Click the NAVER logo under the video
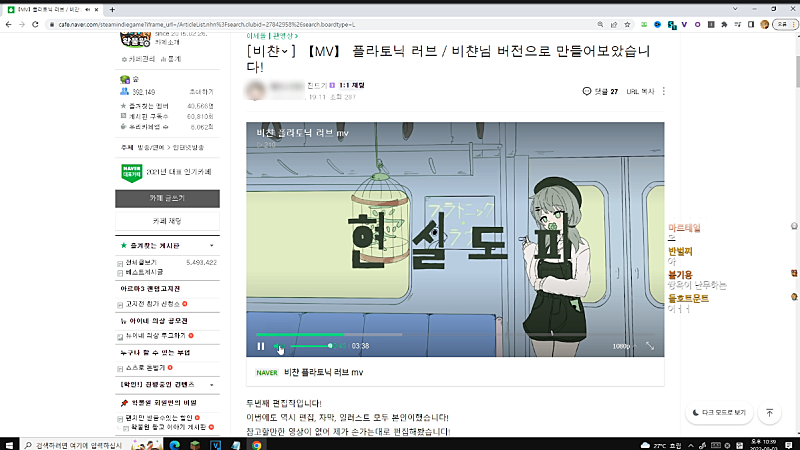This screenshot has height=450, width=800. [x=267, y=373]
